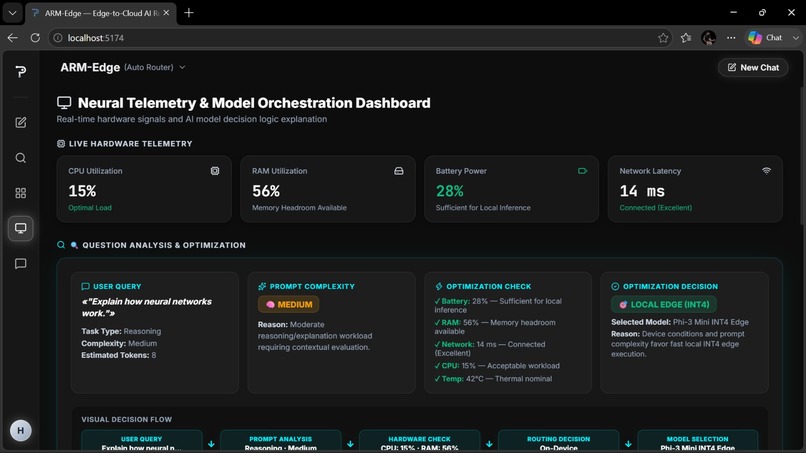Expand the Copilot Chat dropdown arrow
Screen dimensions: 806x453
coord(795,38)
